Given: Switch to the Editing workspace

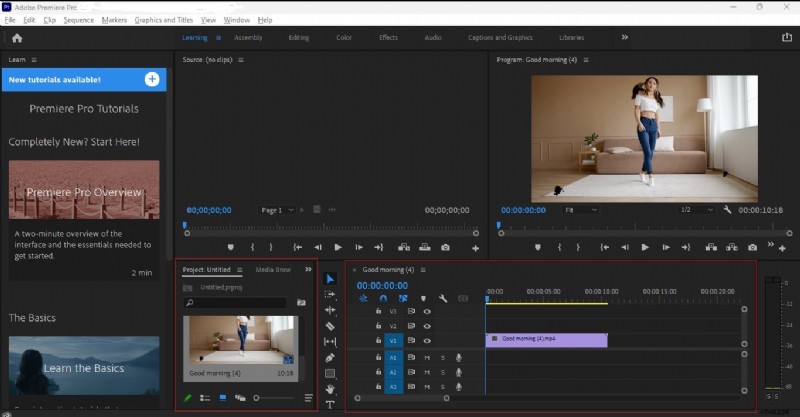Looking at the screenshot, I should pos(298,37).
